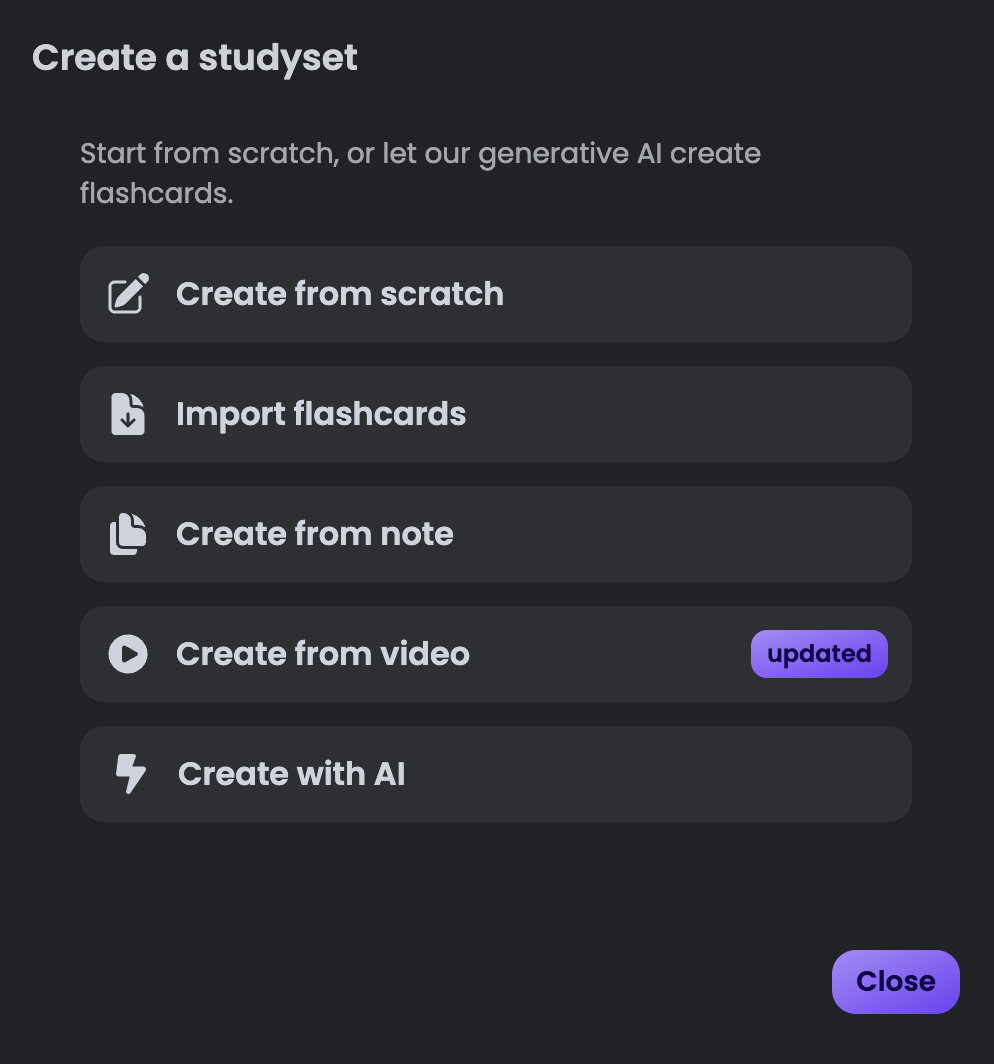Click the 'Import flashcards' text label
This screenshot has height=1064, width=994.
[x=321, y=414]
